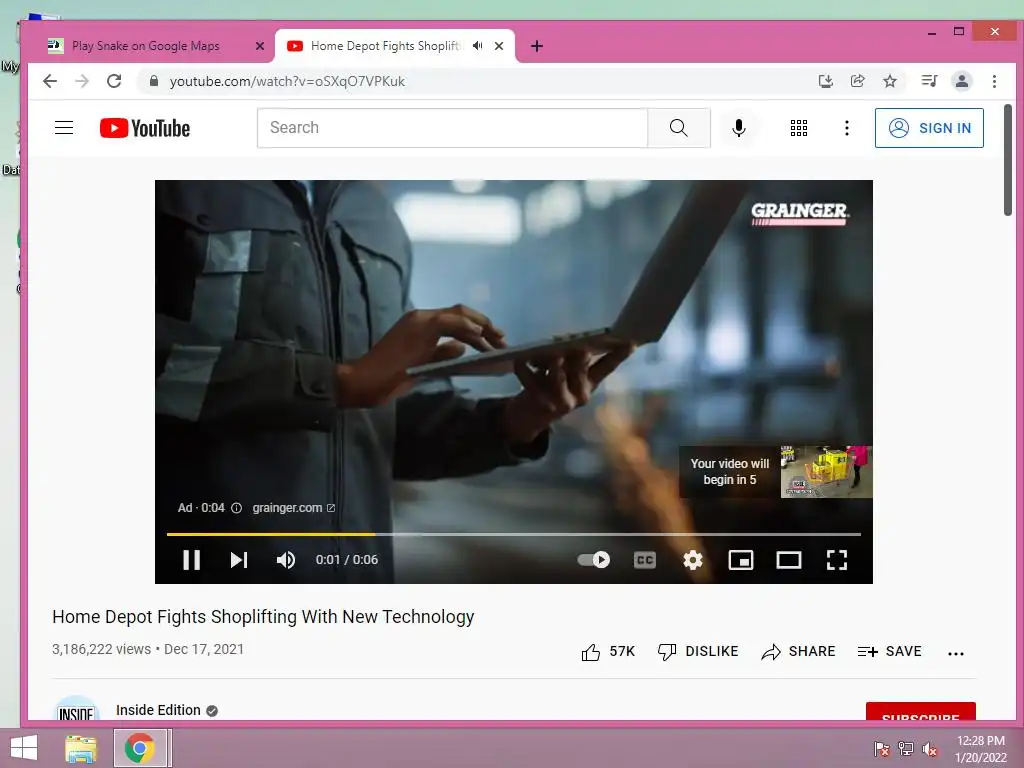Open Chrome three-dot menu
The image size is (1024, 768).
[994, 81]
